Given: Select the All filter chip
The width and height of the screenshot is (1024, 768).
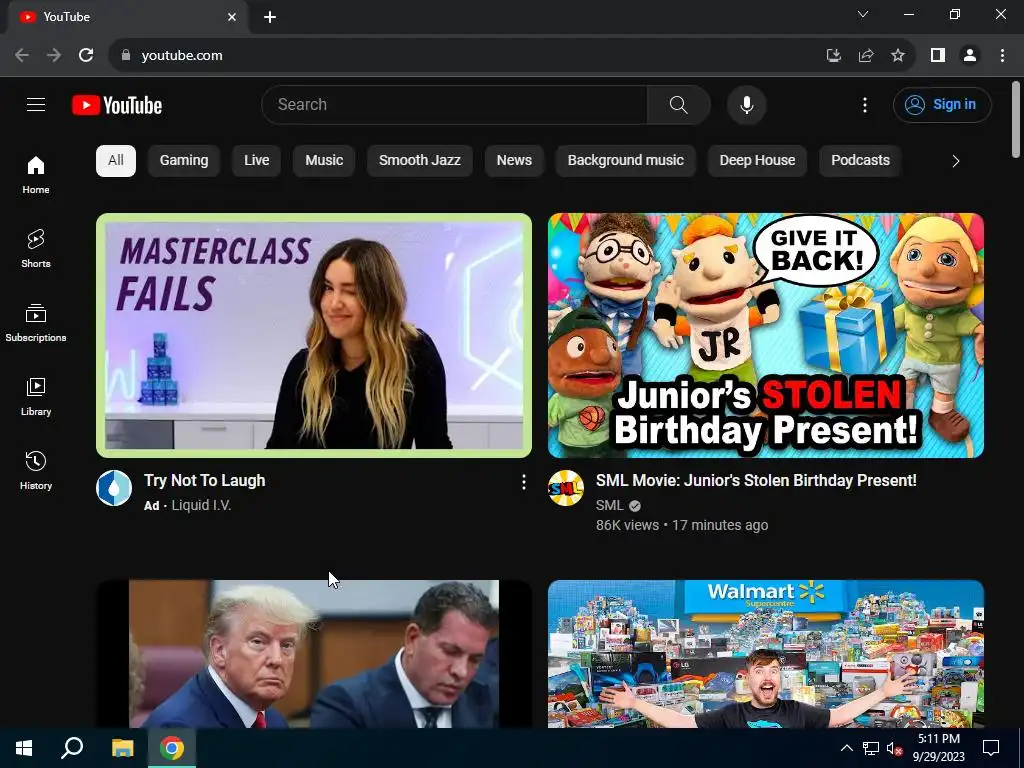Looking at the screenshot, I should (x=116, y=161).
